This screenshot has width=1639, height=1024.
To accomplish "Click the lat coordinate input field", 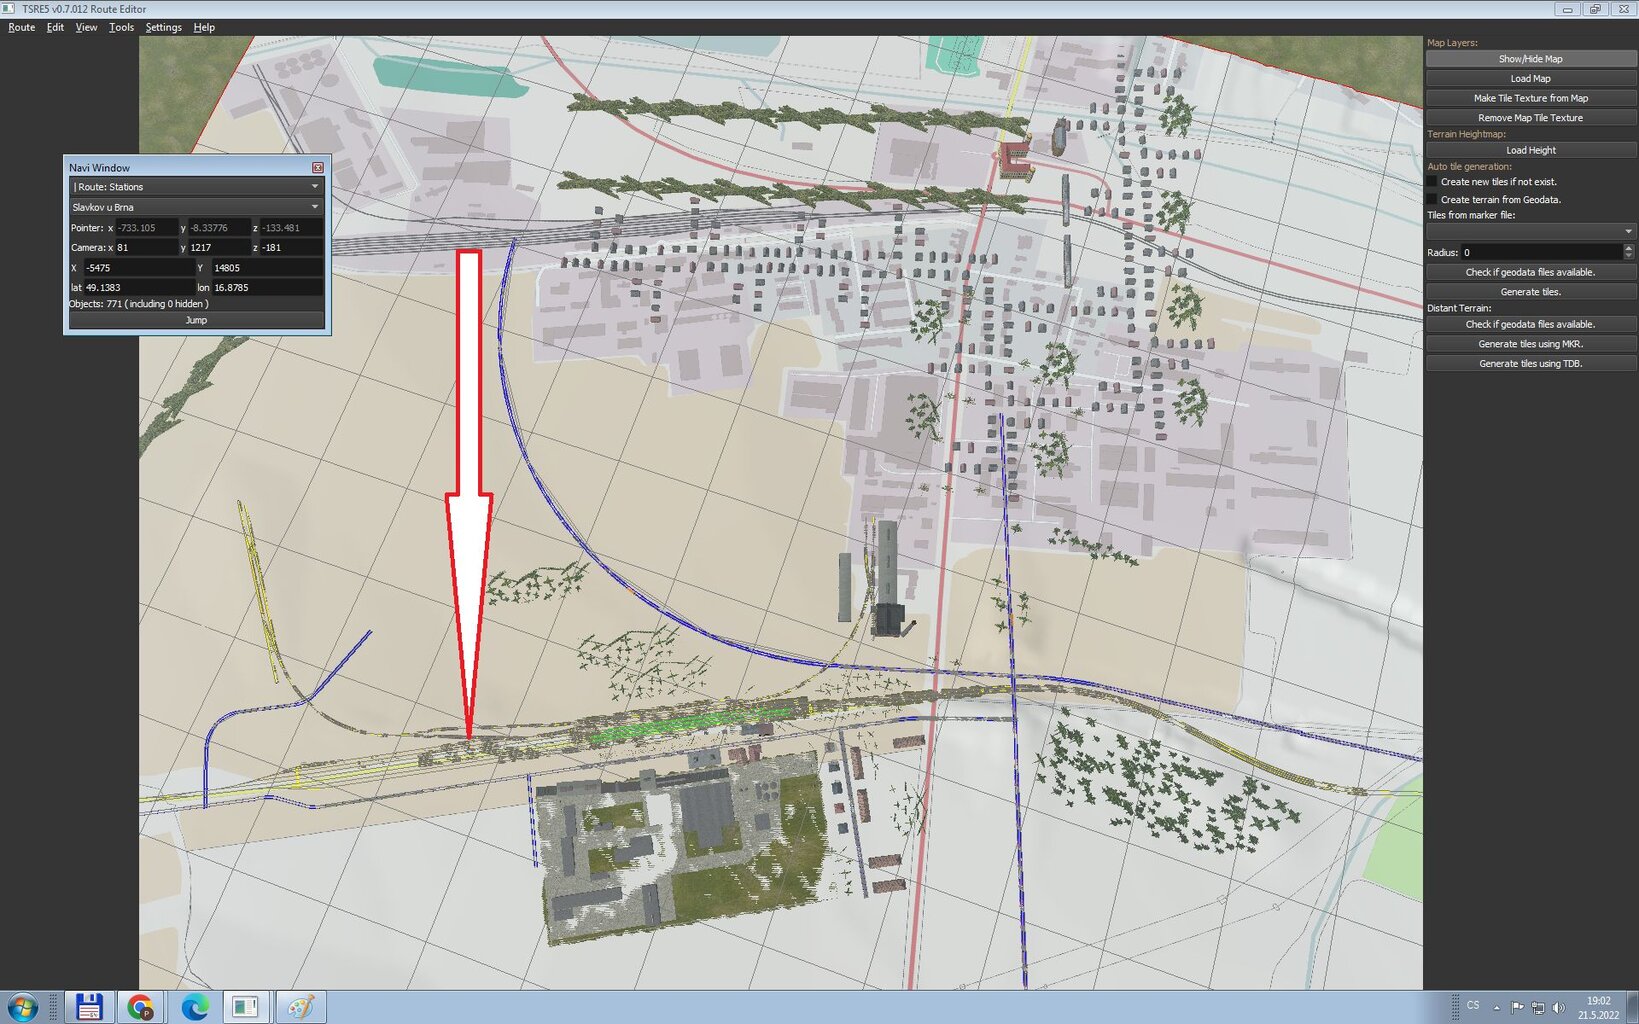I will pos(137,288).
